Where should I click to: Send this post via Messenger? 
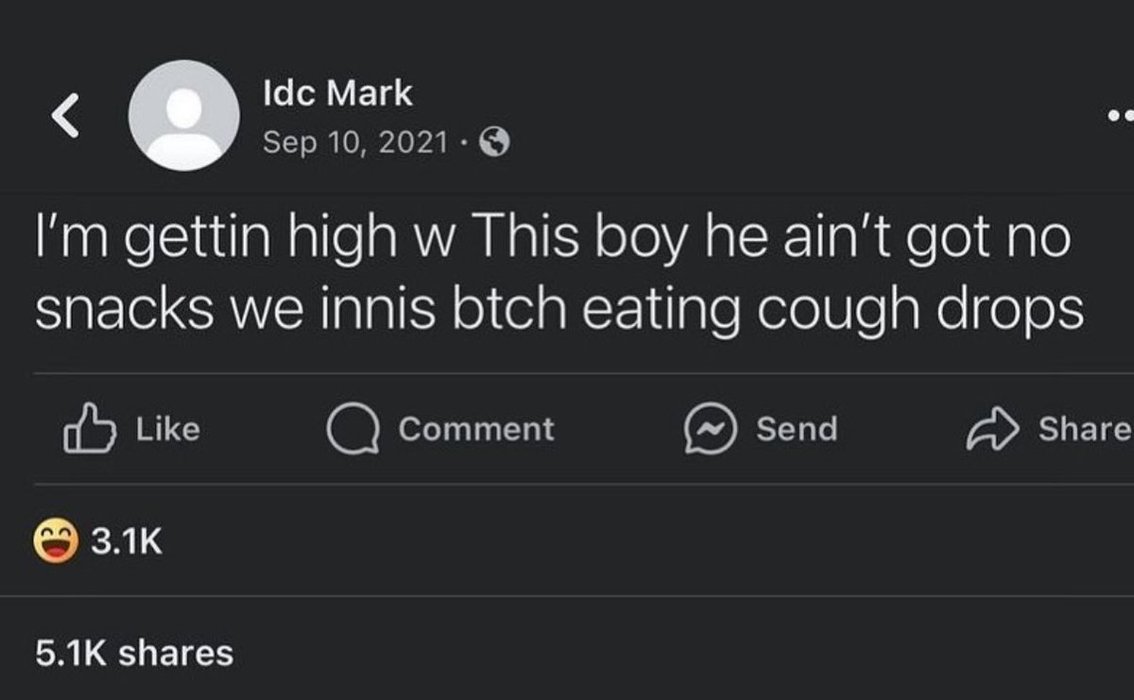point(761,428)
